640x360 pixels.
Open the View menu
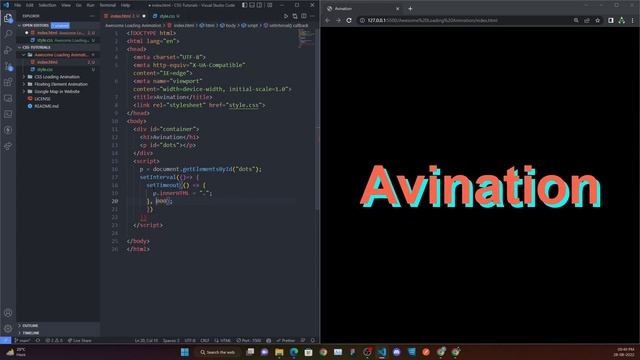66,5
